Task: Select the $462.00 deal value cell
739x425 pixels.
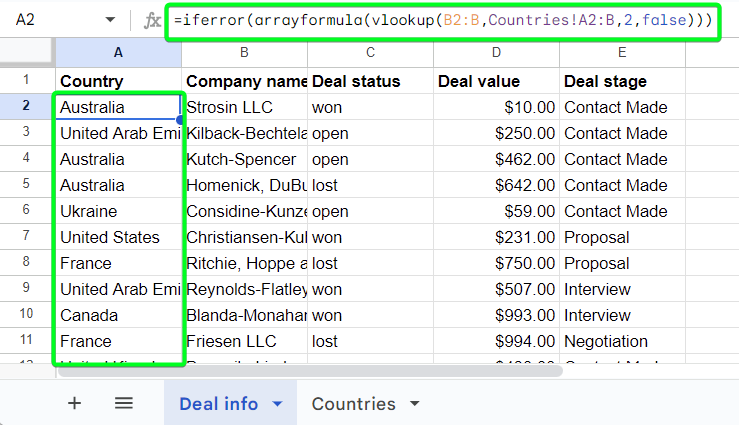Action: click(x=496, y=159)
